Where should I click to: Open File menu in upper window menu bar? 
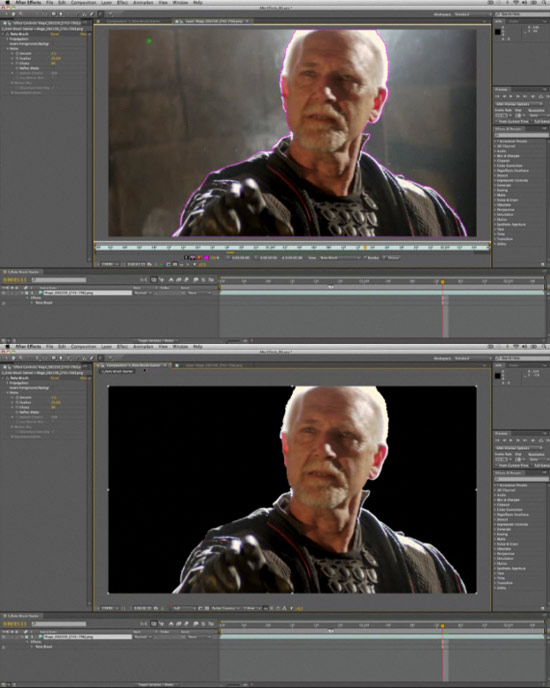50,3
